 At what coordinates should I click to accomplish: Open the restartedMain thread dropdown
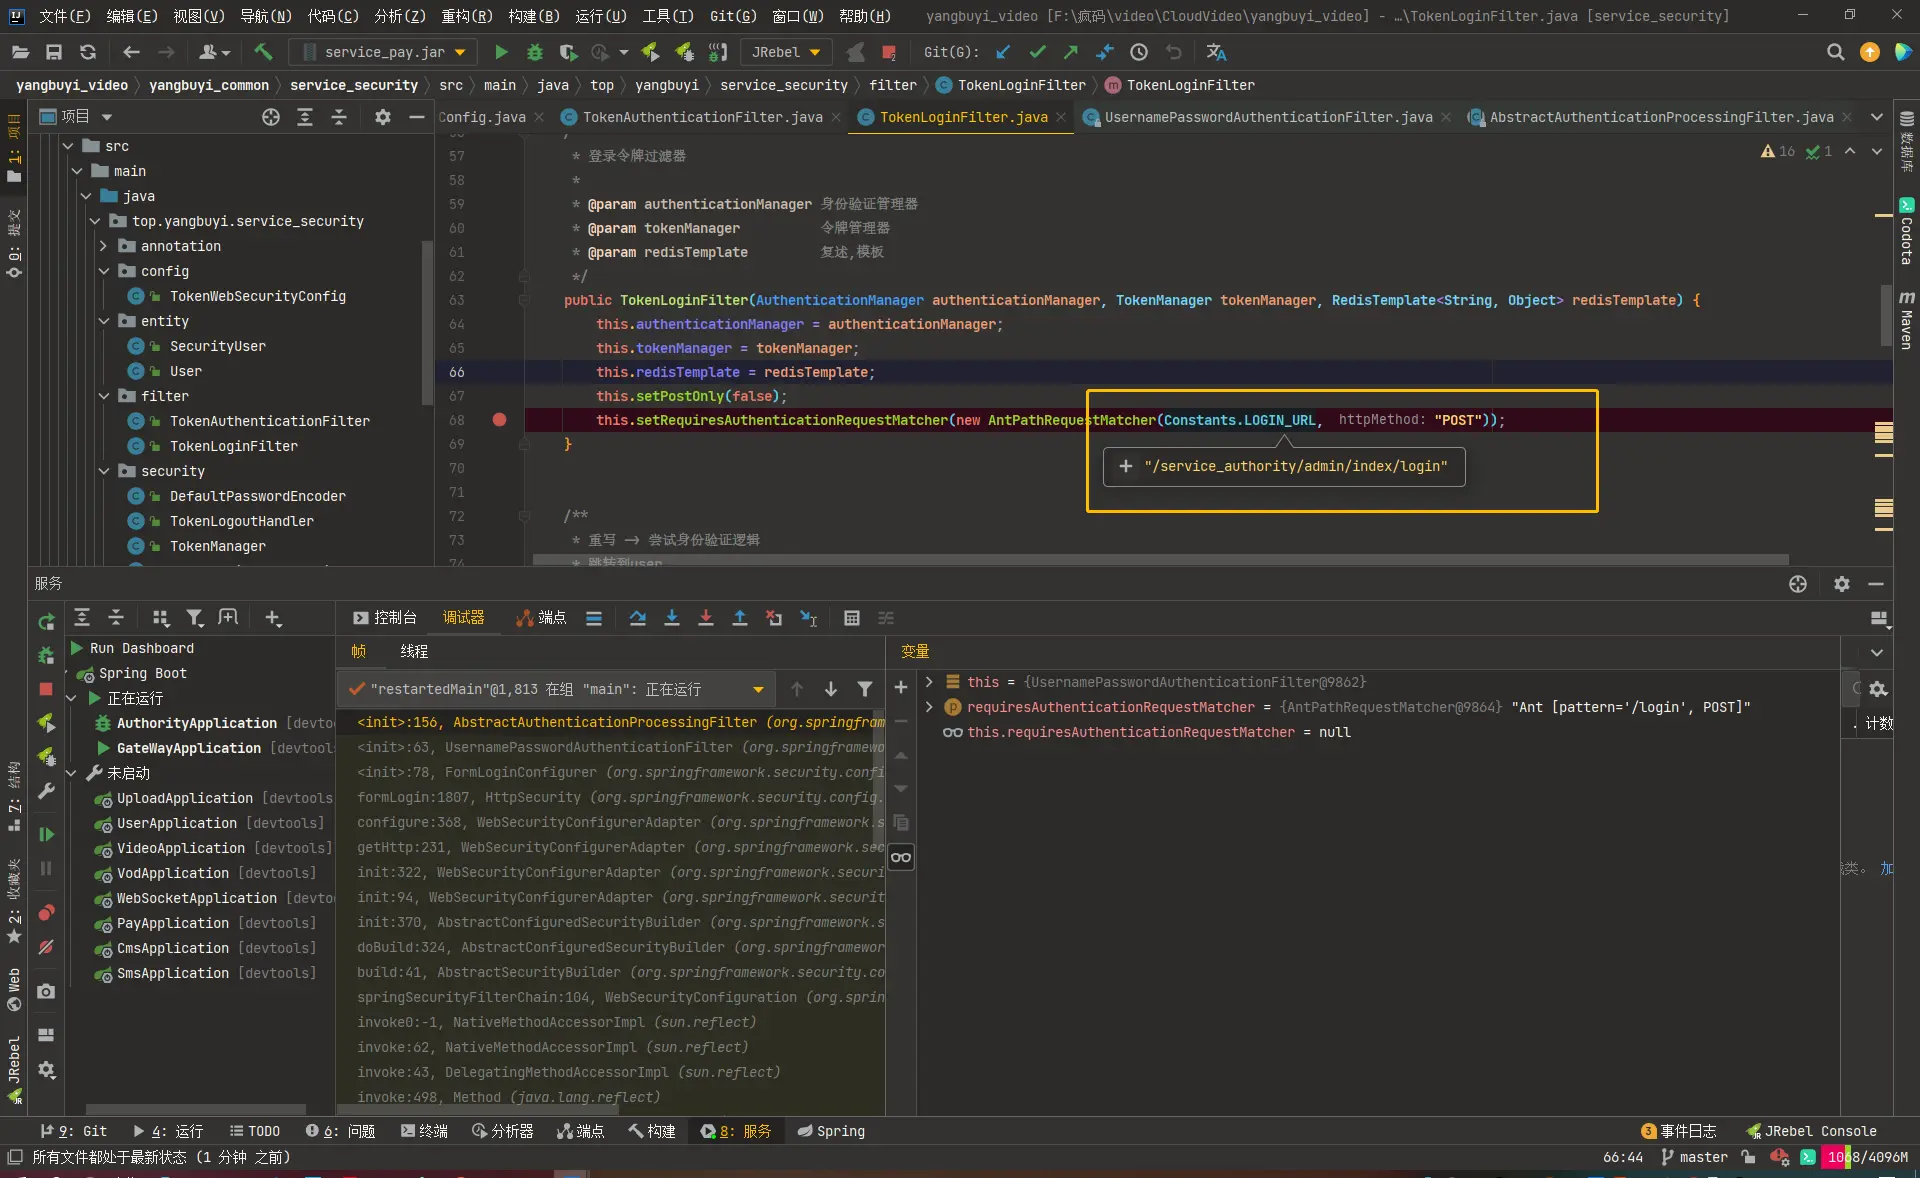(554, 689)
